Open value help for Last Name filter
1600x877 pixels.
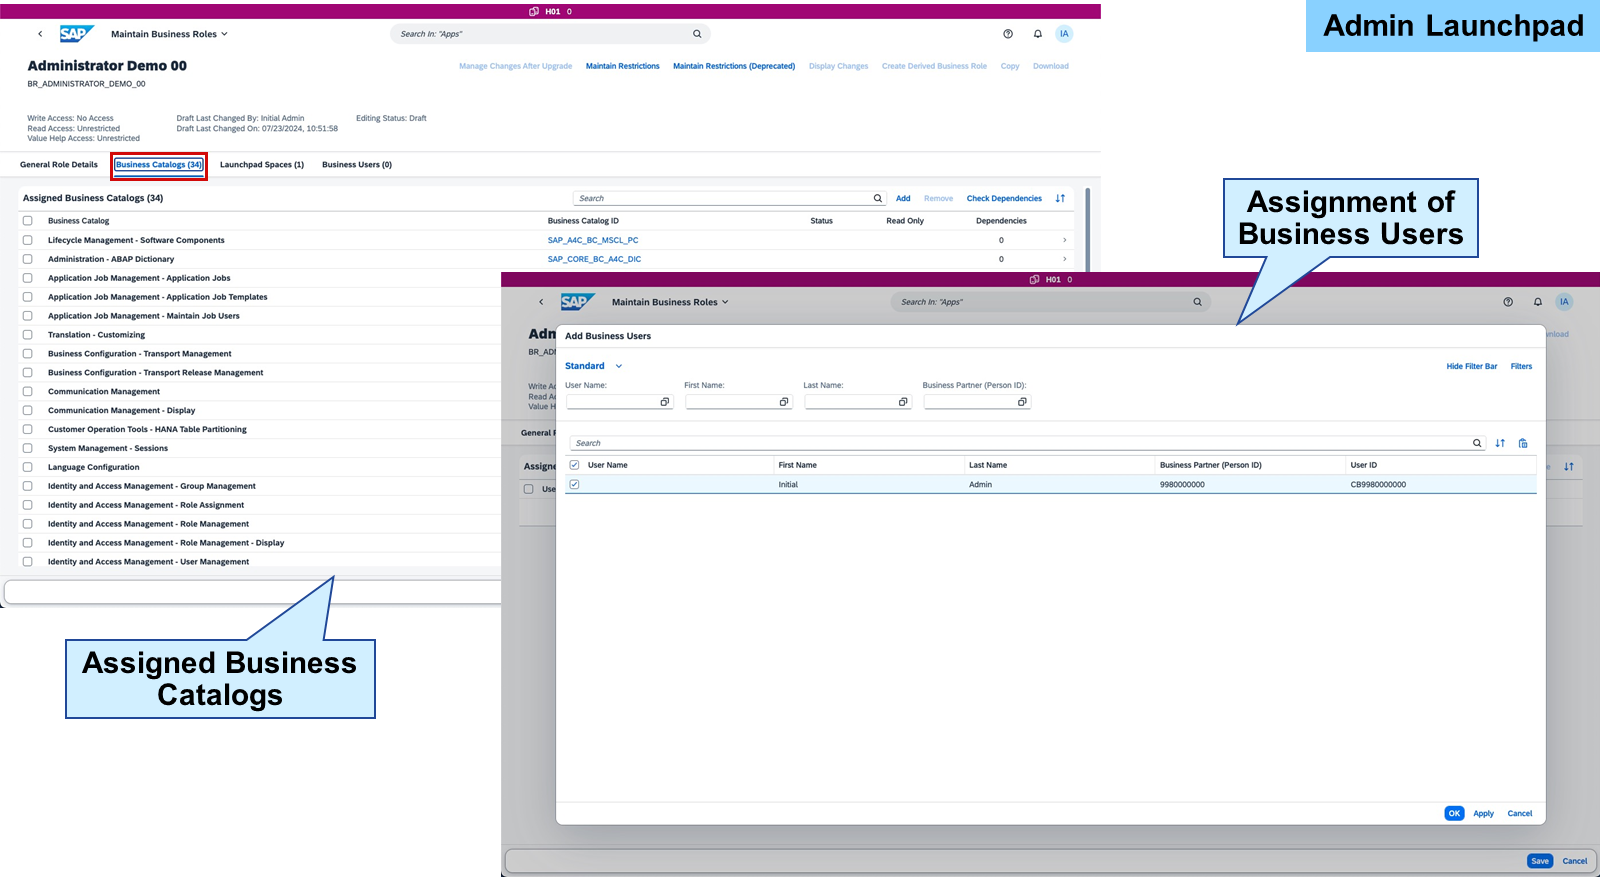point(903,402)
